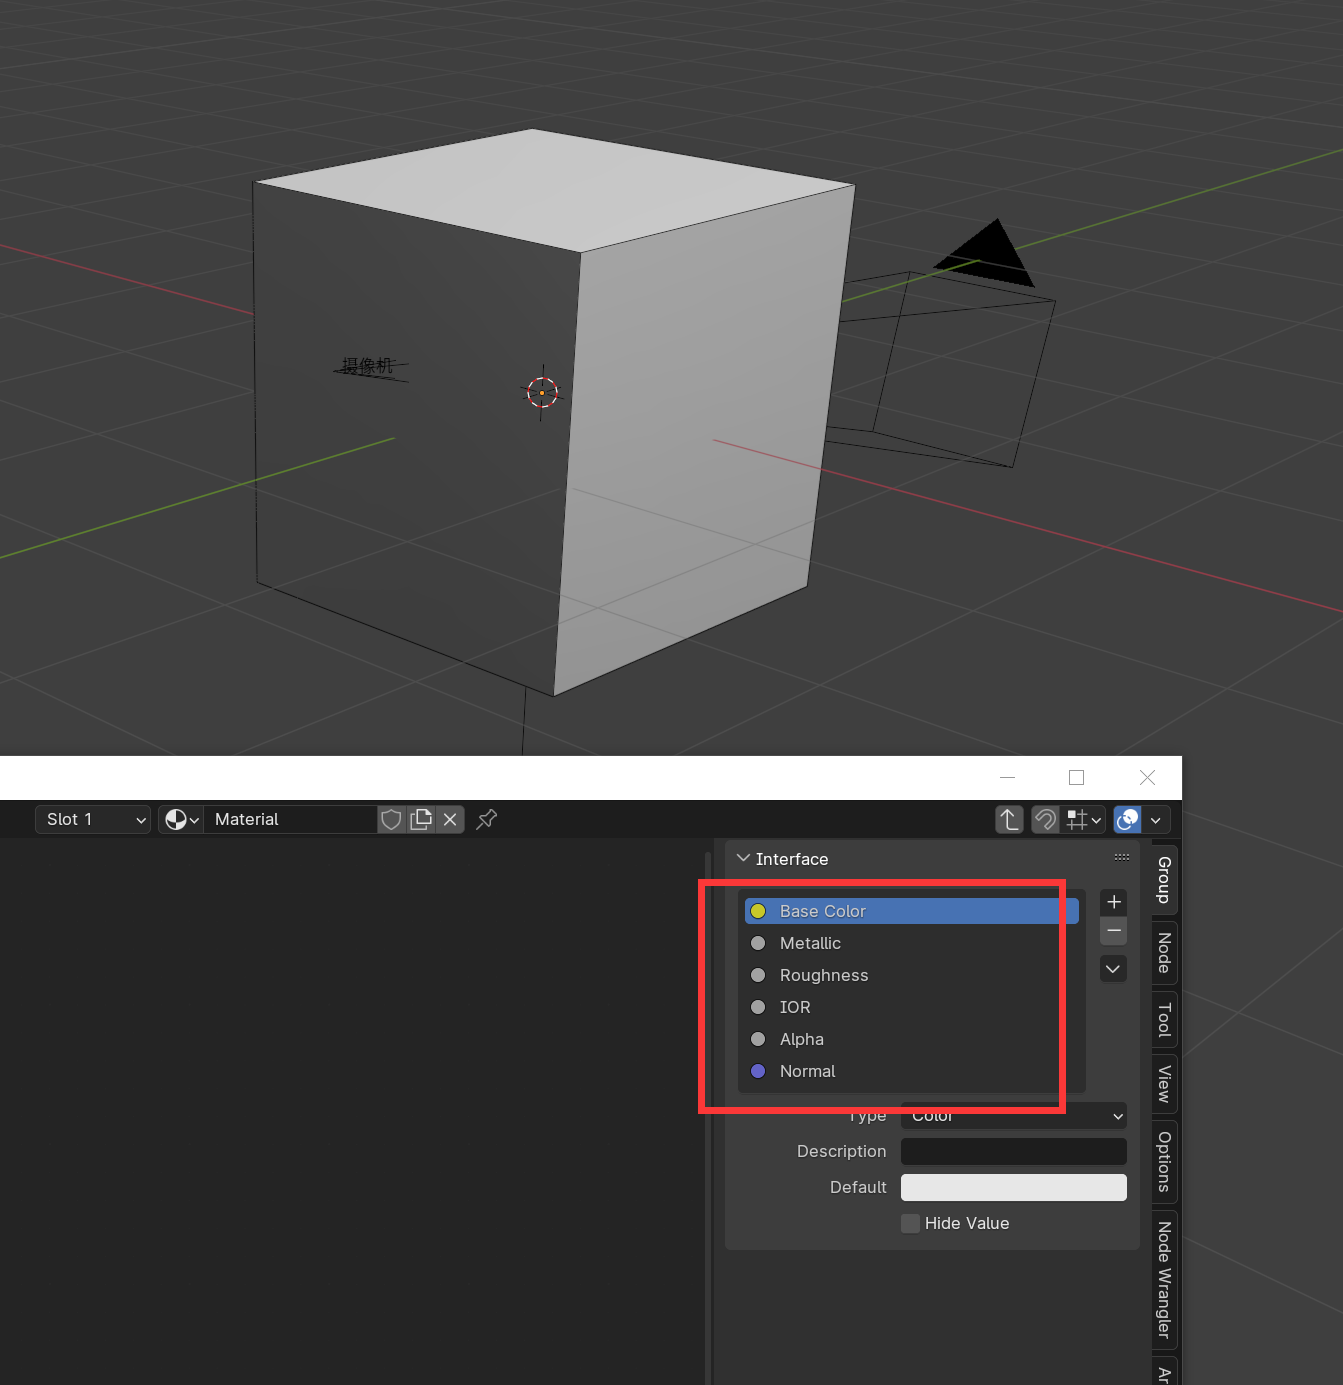1343x1385 pixels.
Task: Select the Normal socket row
Action: pos(912,1071)
